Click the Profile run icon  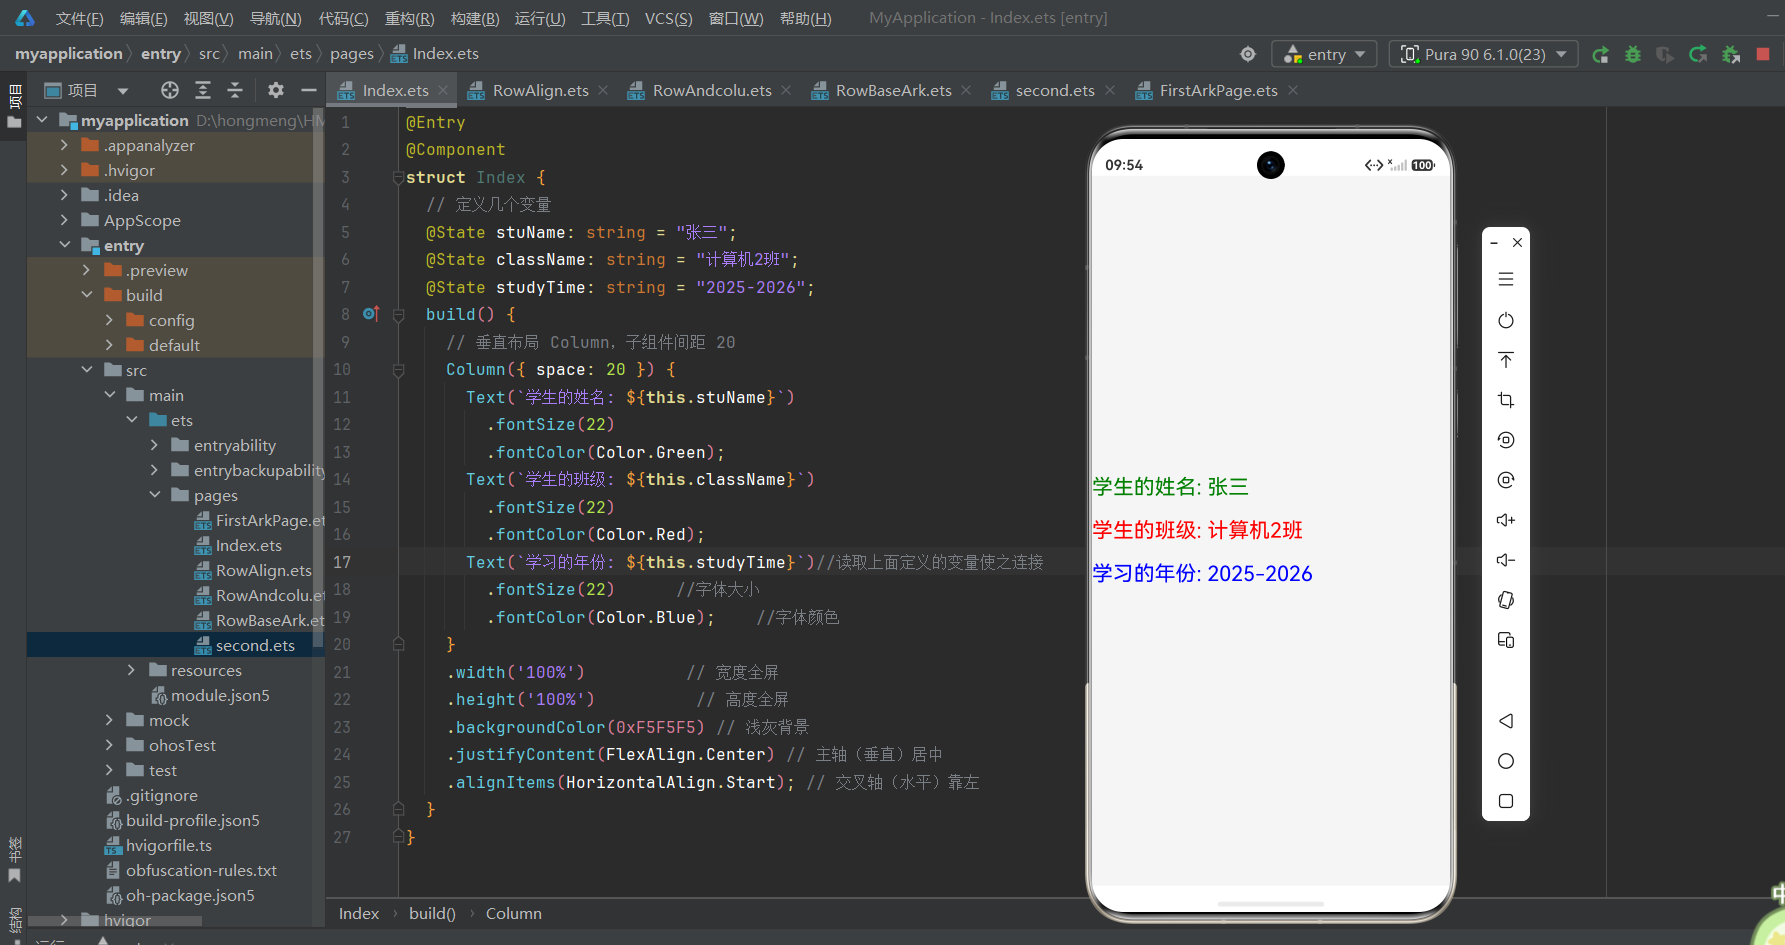(x=1665, y=54)
